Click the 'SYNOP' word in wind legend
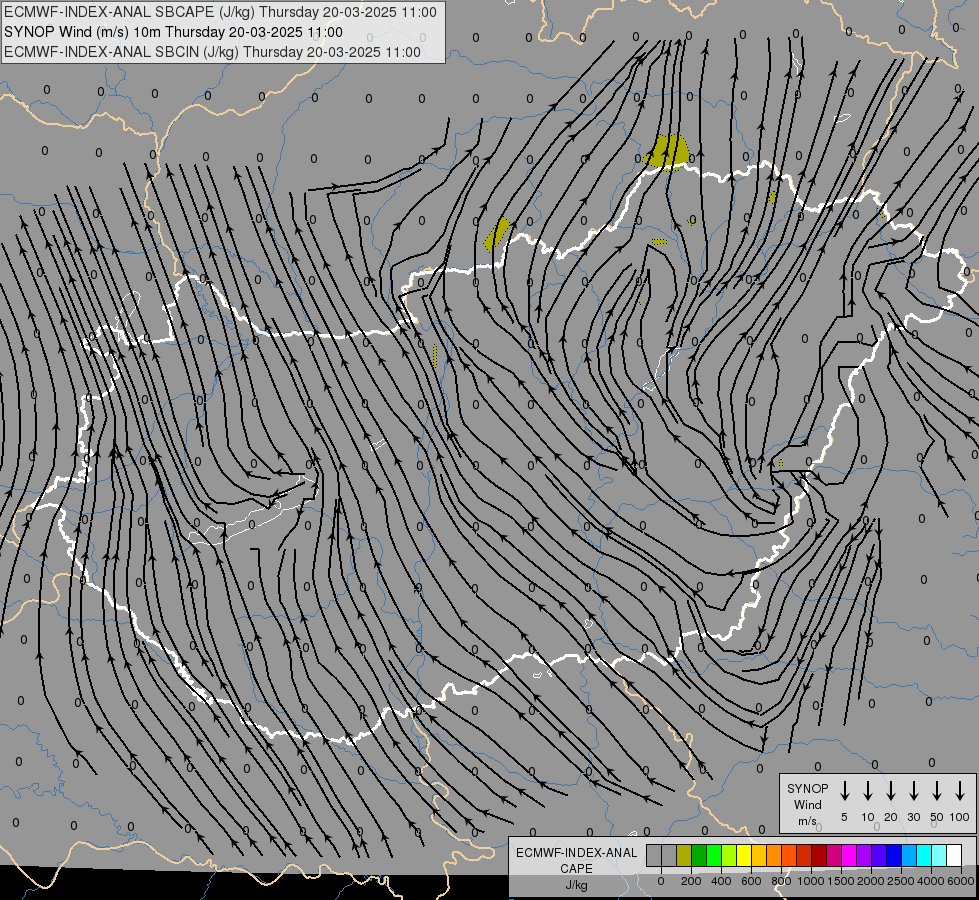 click(807, 789)
